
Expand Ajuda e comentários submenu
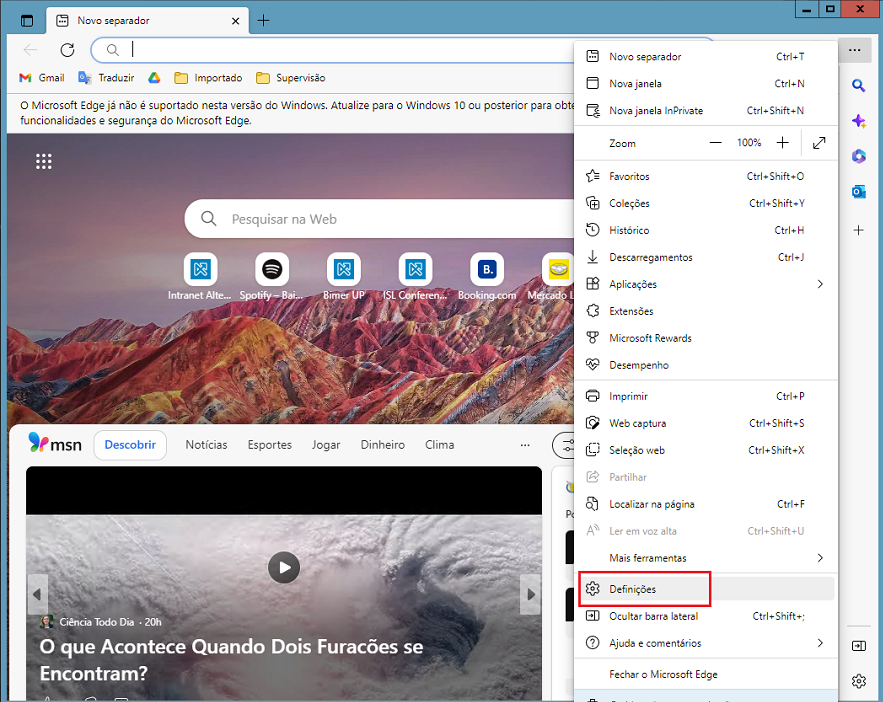pyautogui.click(x=820, y=643)
